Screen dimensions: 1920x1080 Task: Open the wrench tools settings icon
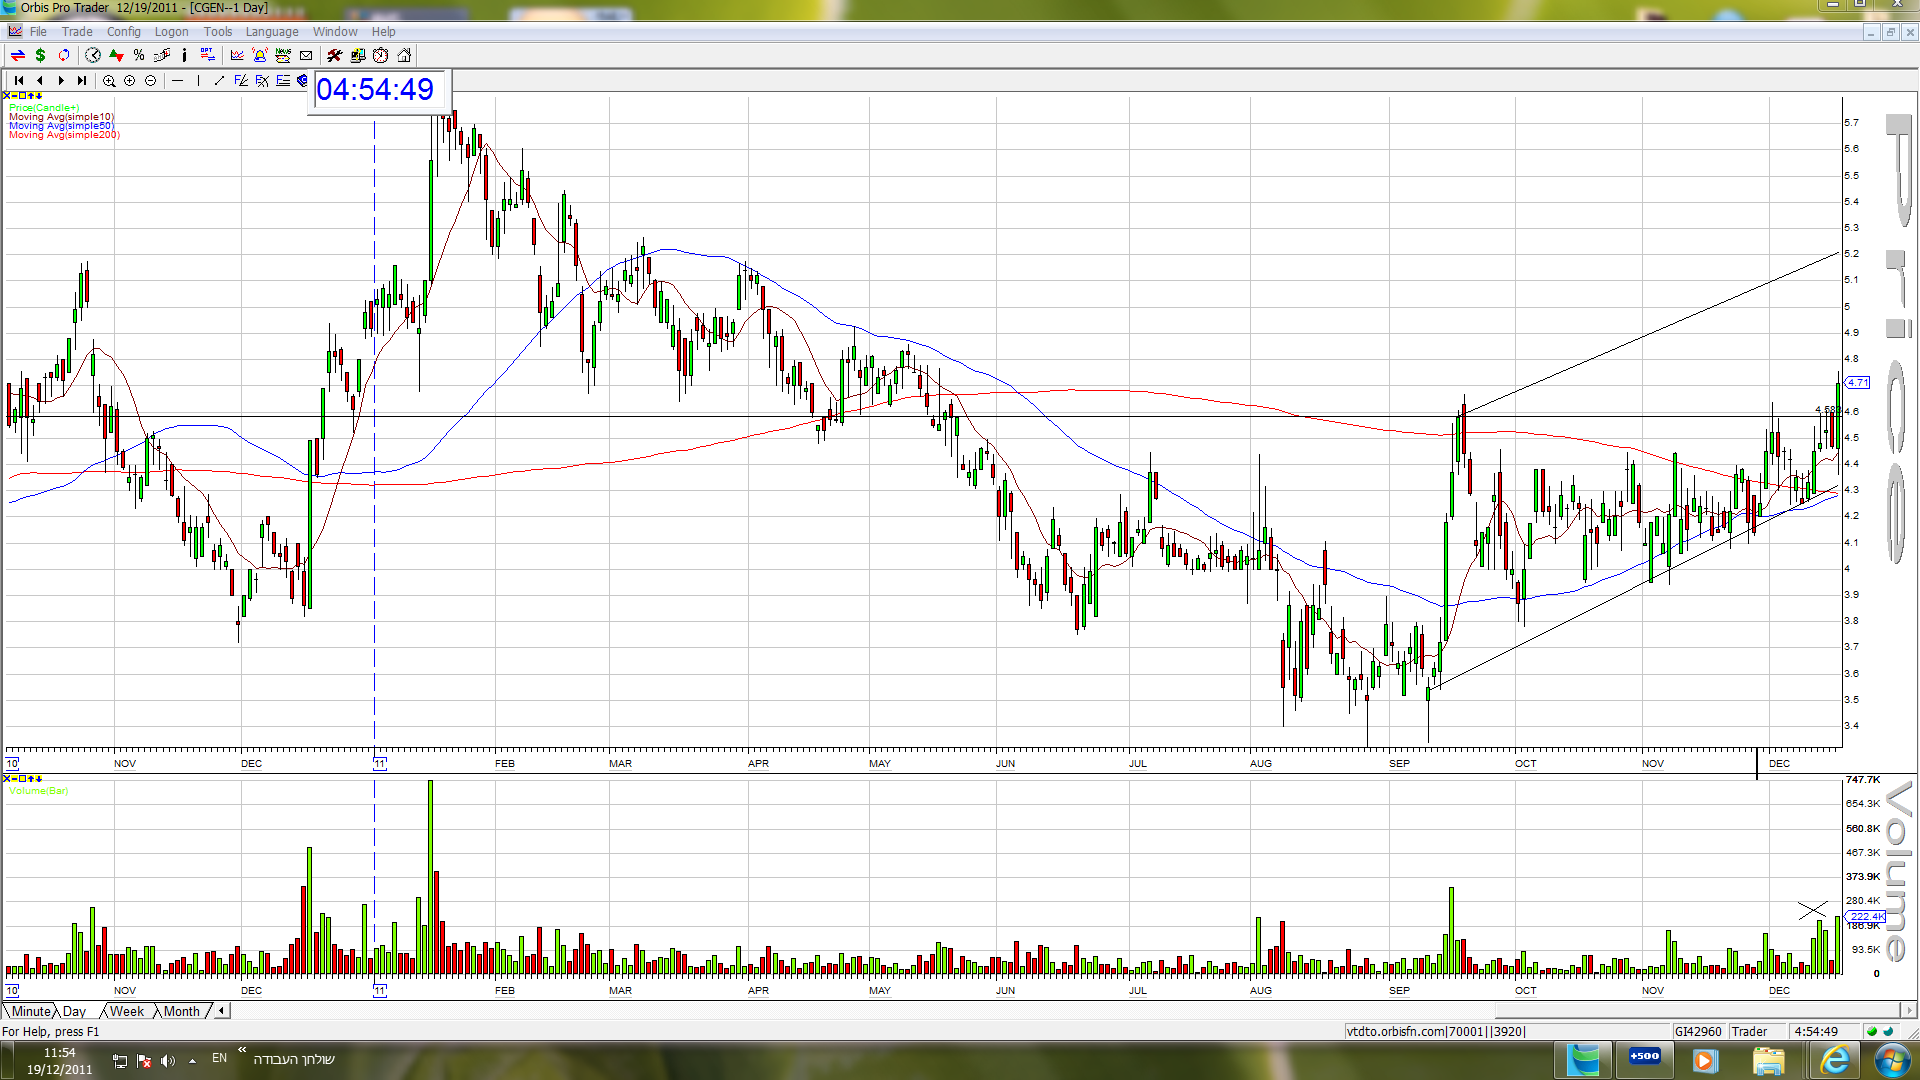pos(335,55)
